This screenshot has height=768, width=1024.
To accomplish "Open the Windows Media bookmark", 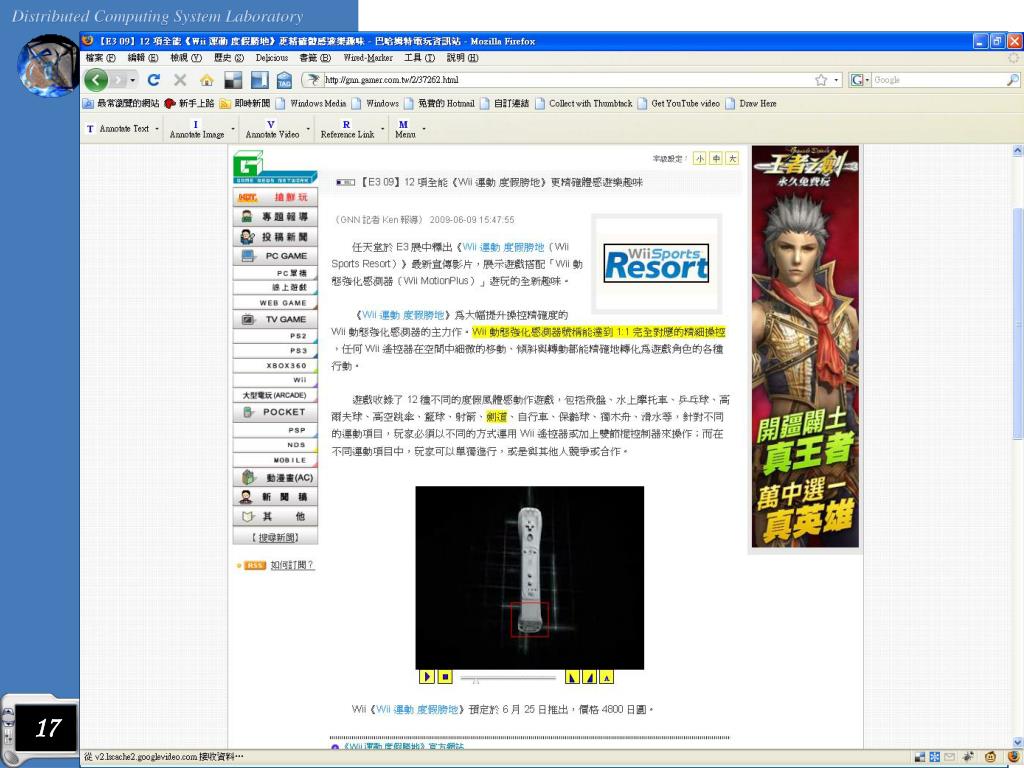I will (x=311, y=103).
